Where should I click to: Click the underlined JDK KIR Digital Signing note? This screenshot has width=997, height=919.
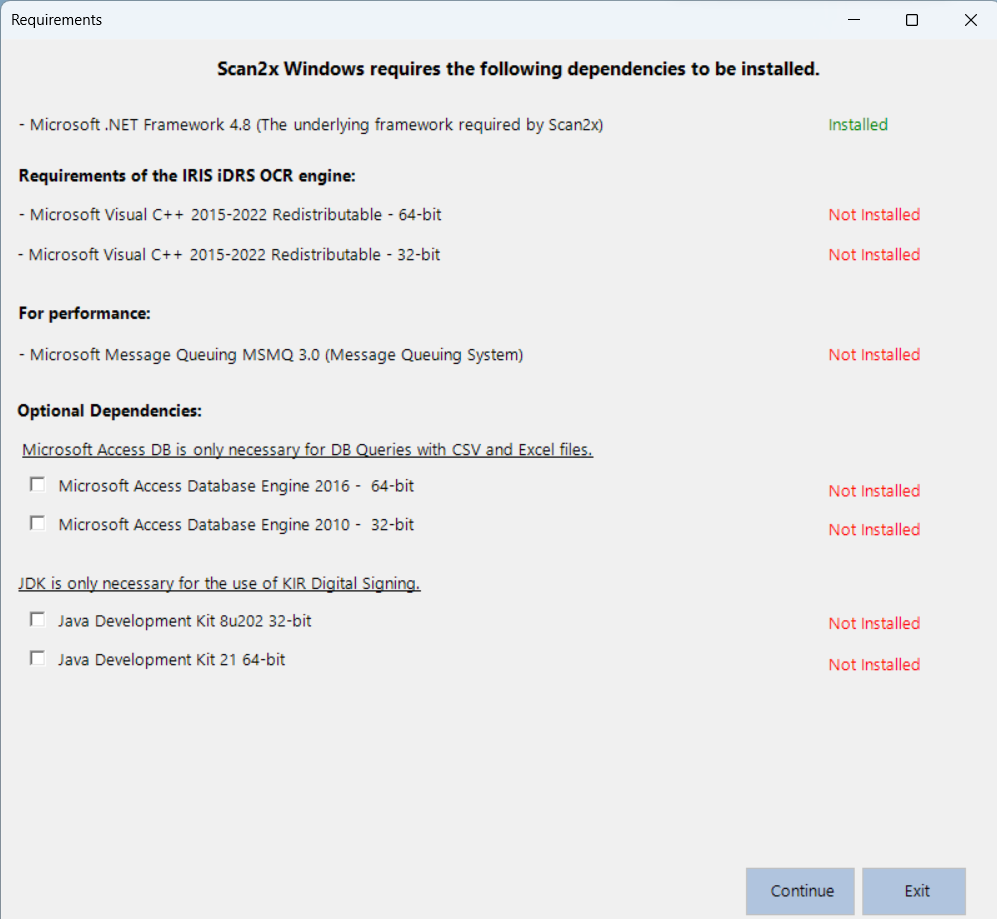click(219, 584)
